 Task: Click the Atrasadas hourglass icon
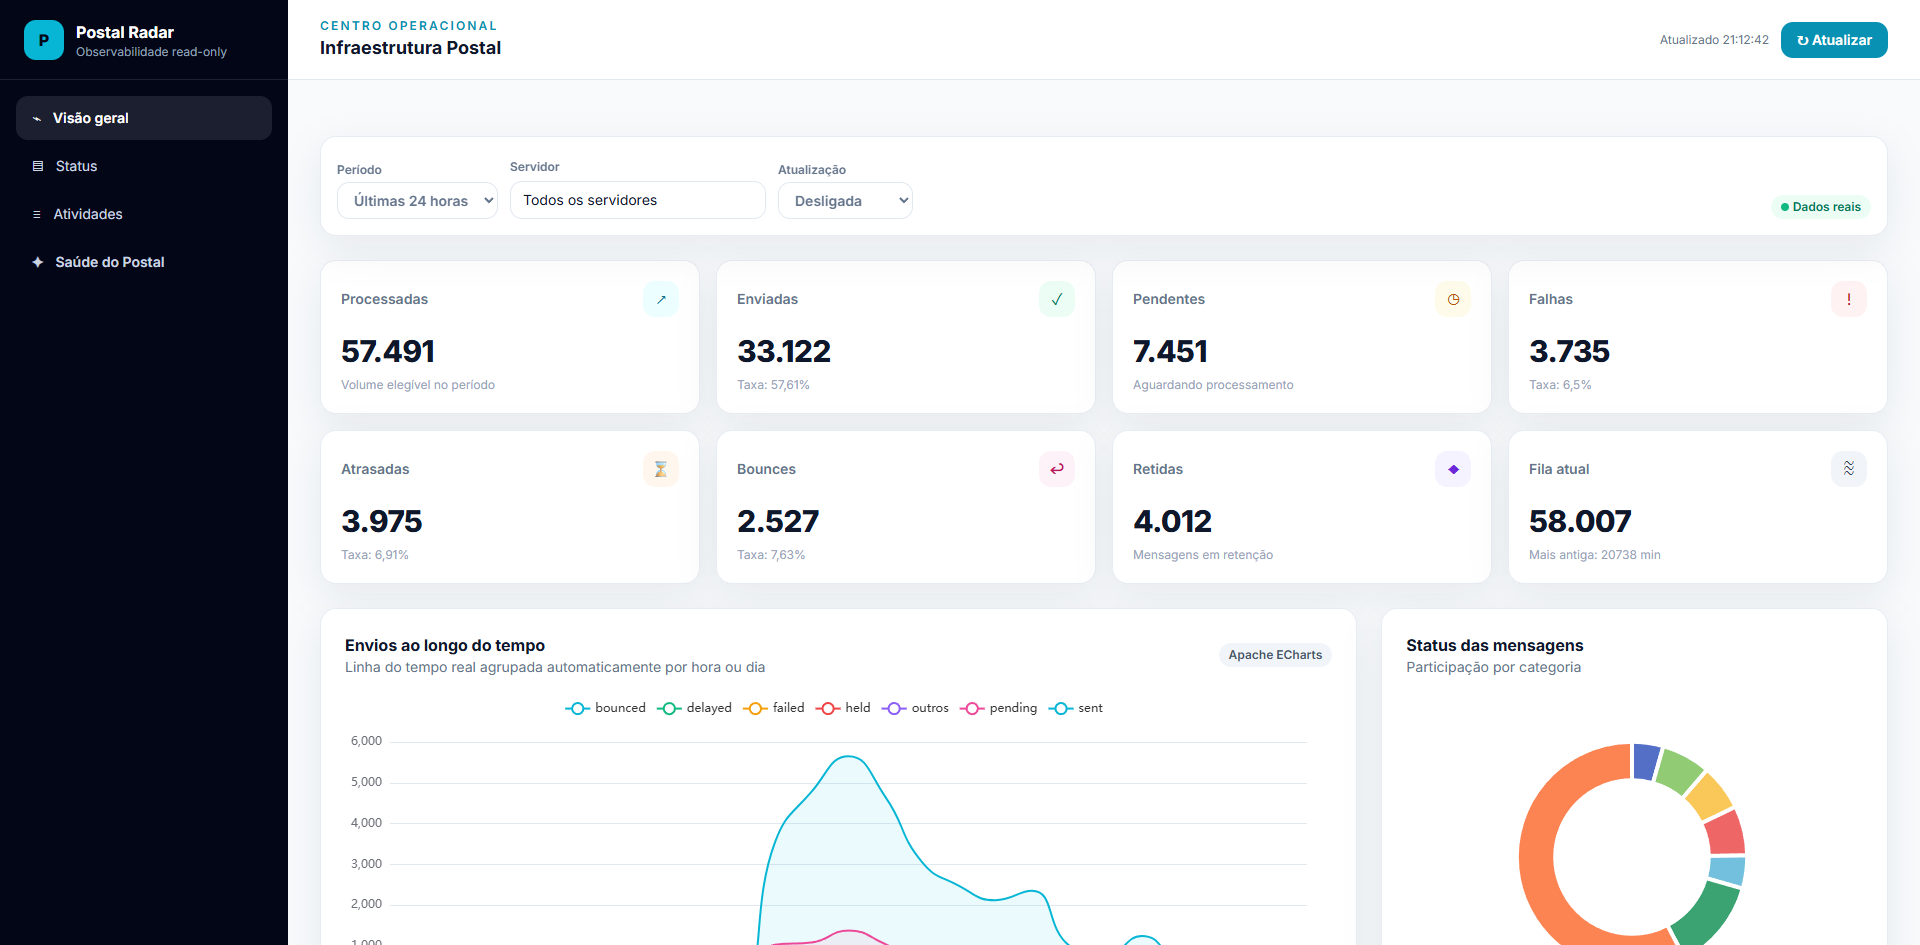coord(661,469)
